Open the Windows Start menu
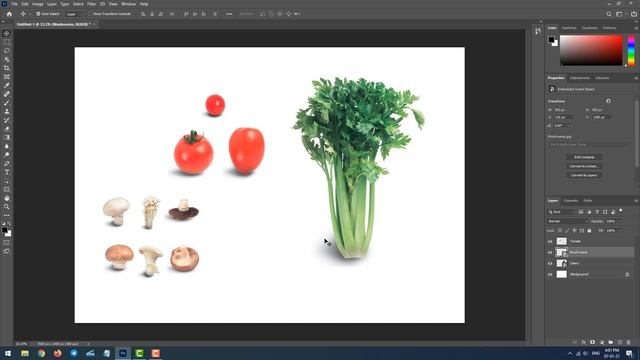This screenshot has height=360, width=640. pyautogui.click(x=8, y=353)
